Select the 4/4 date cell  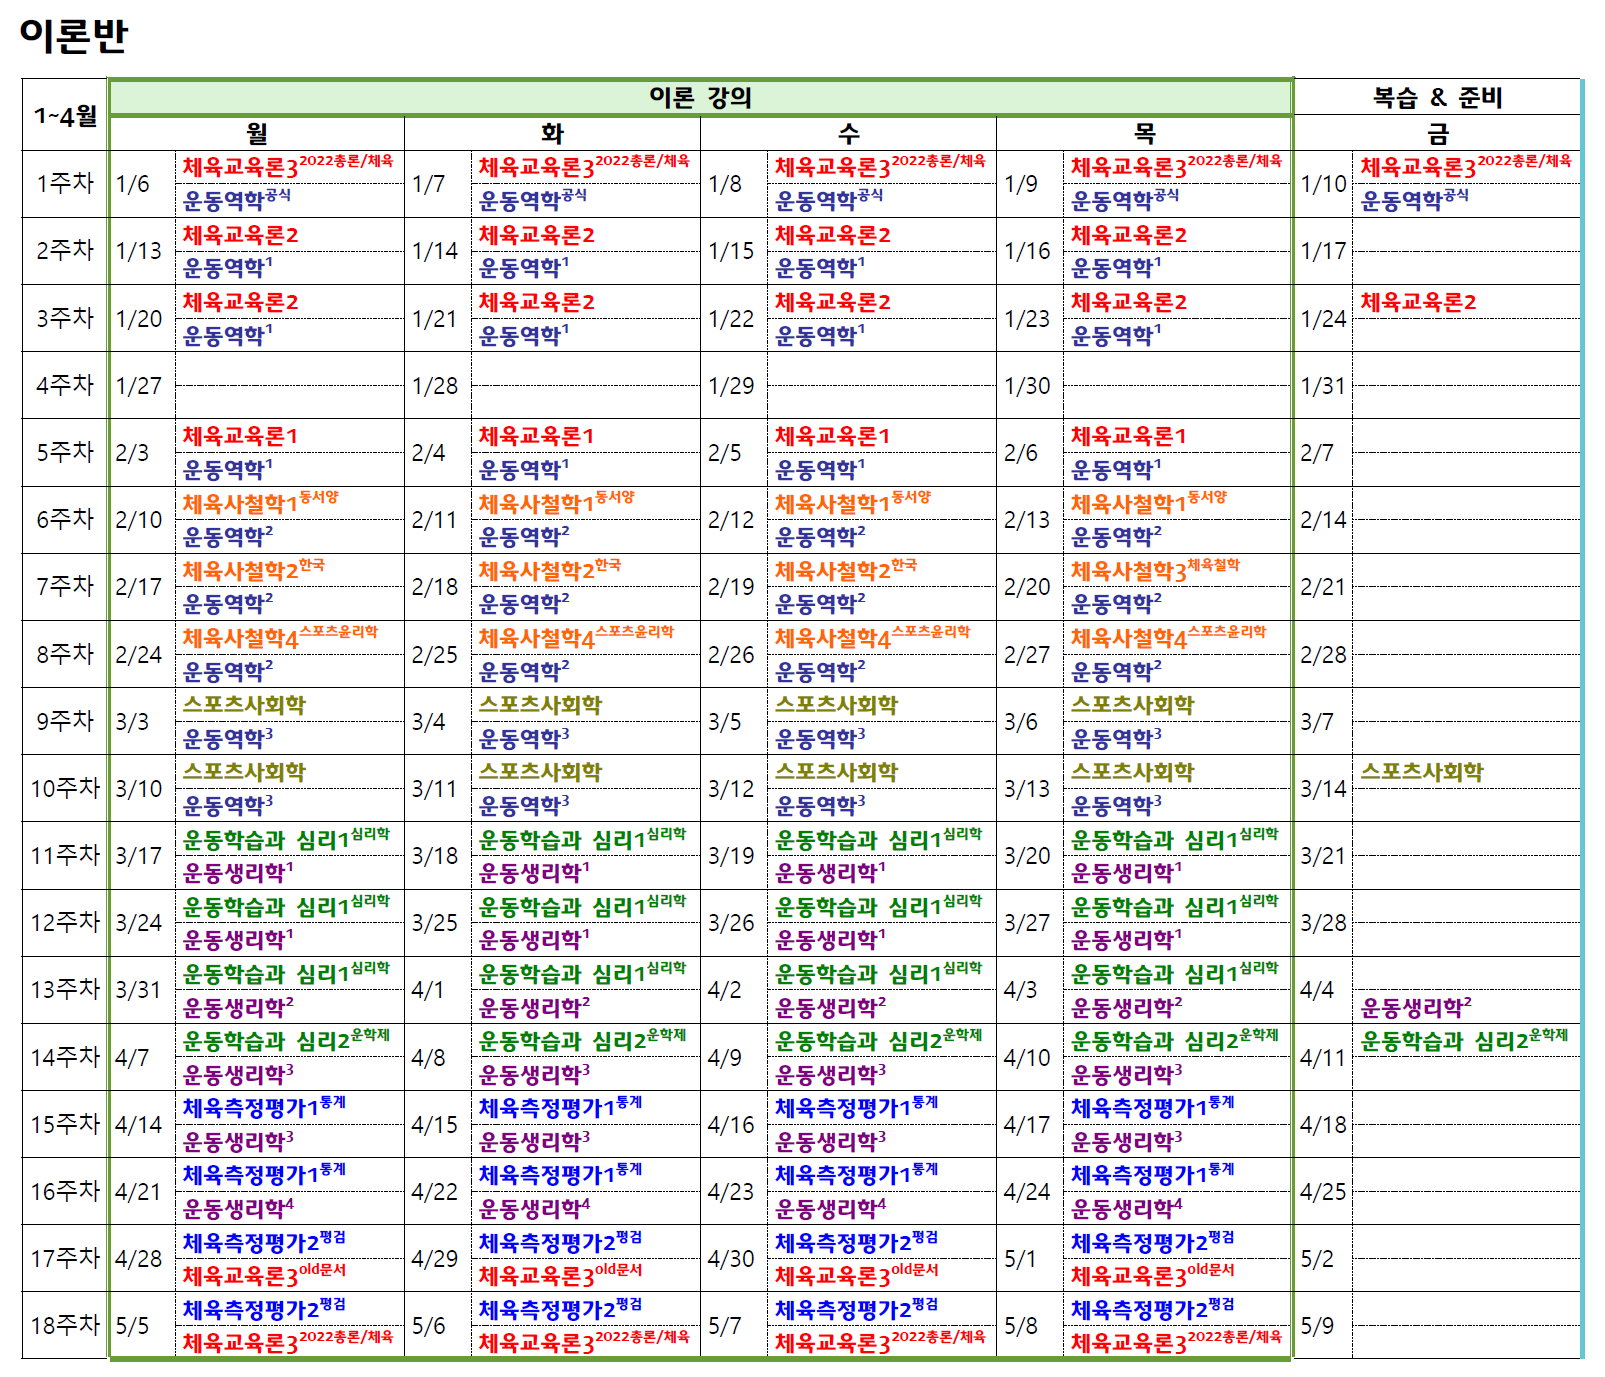[1323, 990]
